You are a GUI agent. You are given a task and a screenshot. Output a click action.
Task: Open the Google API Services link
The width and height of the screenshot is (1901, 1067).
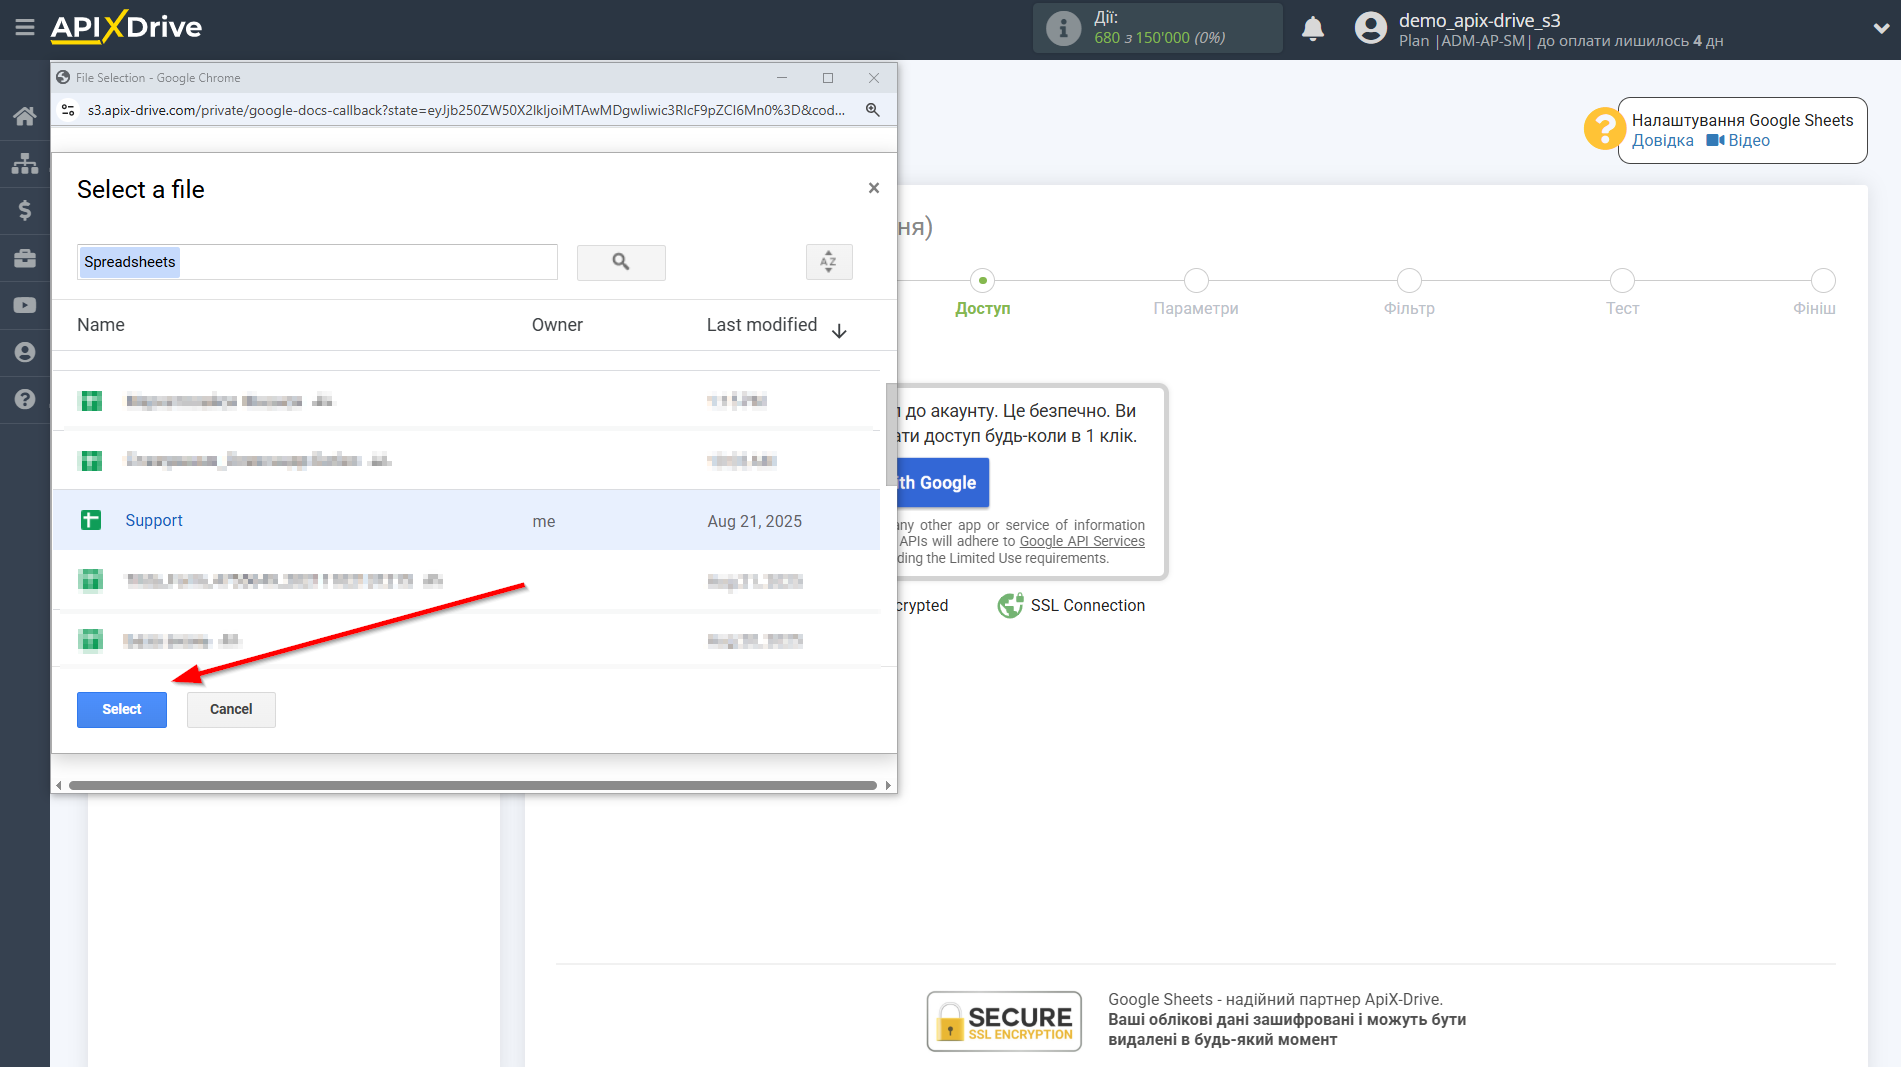coord(1082,541)
